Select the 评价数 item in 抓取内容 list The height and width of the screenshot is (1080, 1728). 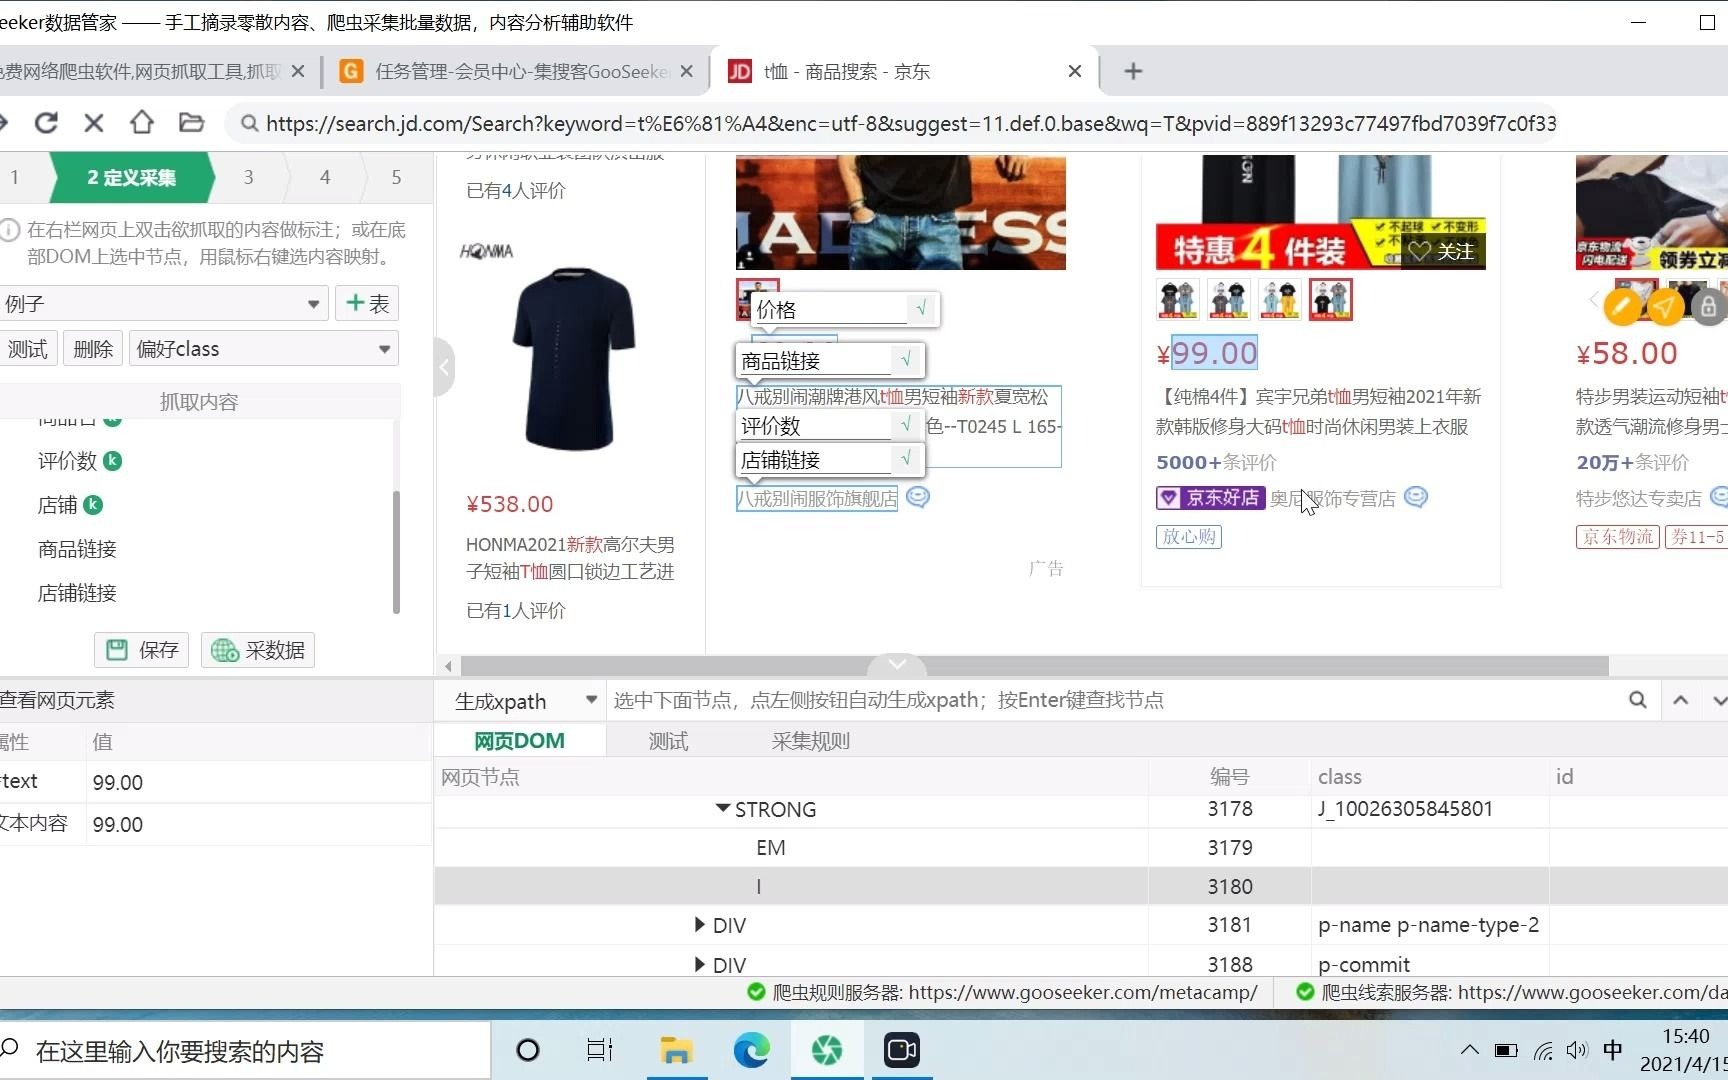click(67, 461)
